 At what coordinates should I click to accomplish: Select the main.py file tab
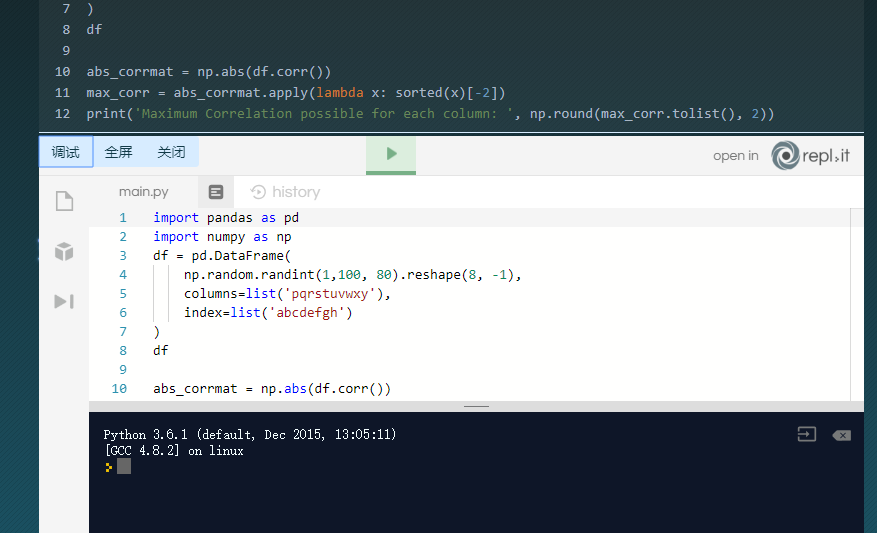coord(144,192)
